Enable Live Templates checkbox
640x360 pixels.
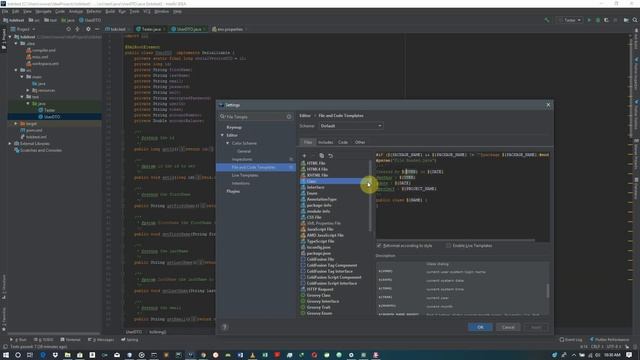(449, 246)
